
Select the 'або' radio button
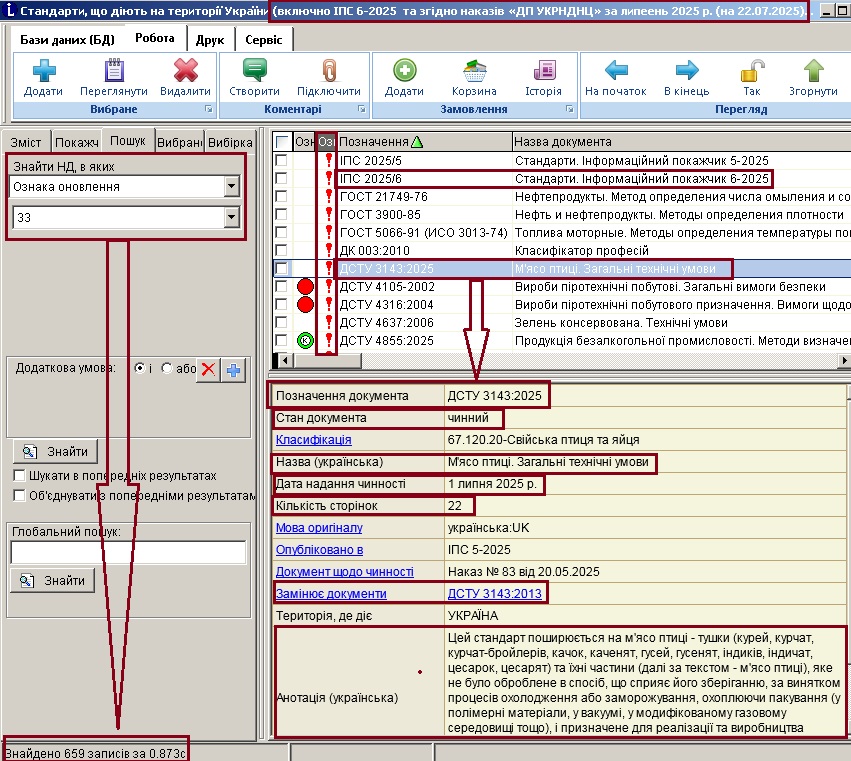[167, 368]
